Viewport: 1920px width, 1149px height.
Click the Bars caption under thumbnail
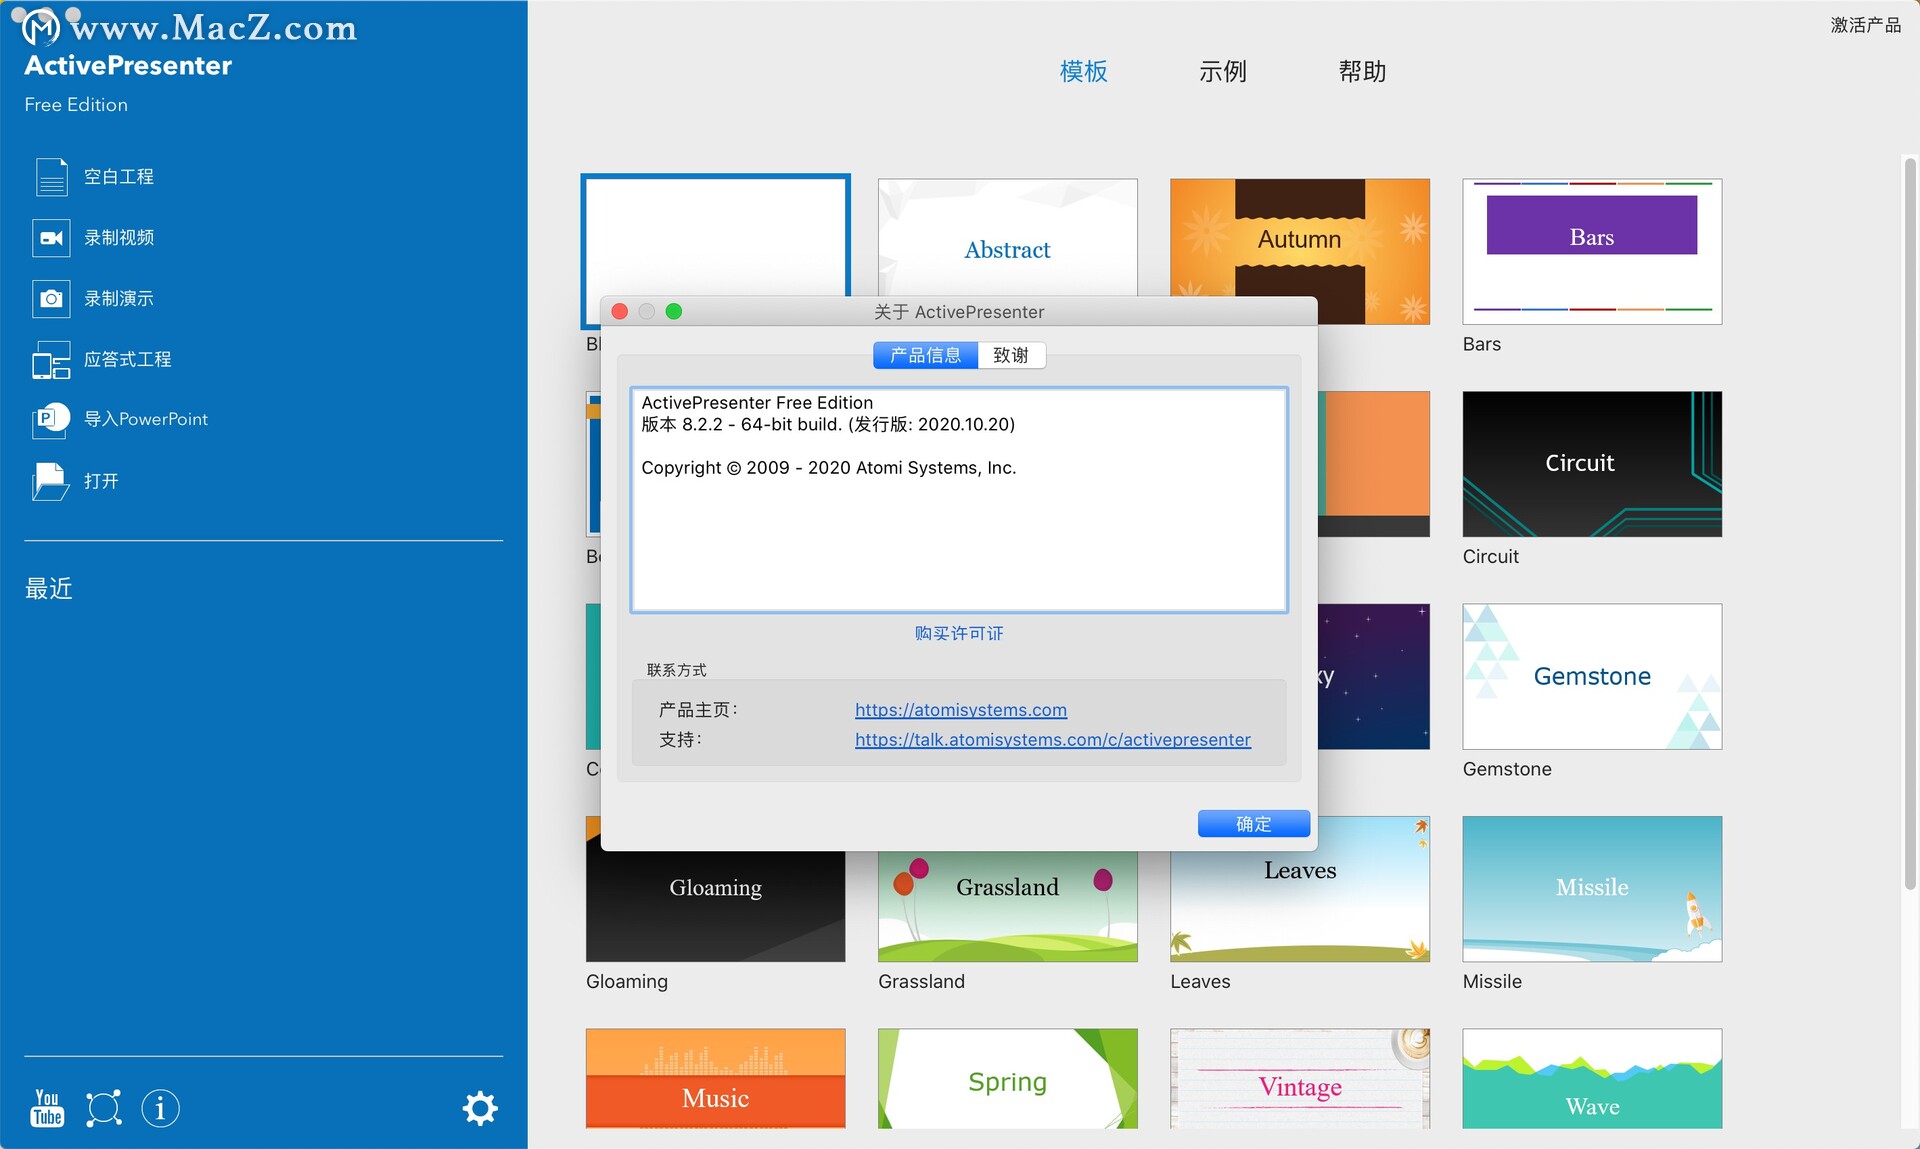(1482, 344)
